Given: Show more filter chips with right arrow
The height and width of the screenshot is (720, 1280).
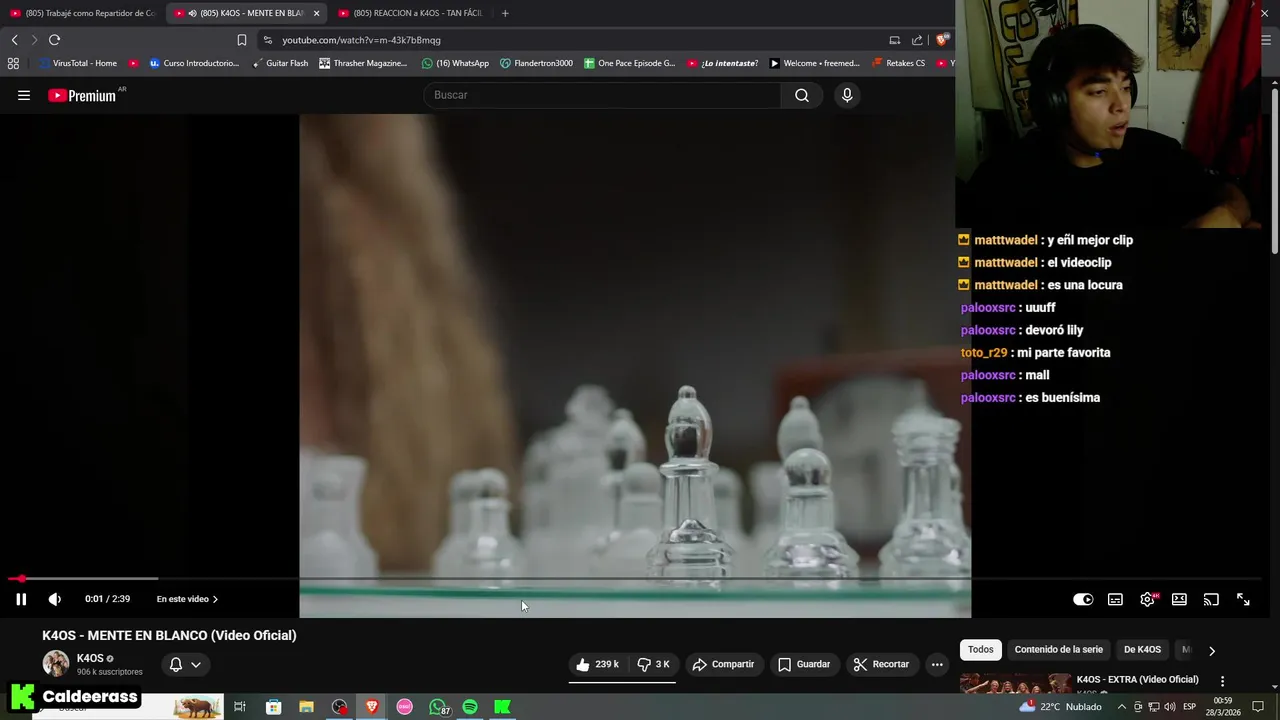Looking at the screenshot, I should 1212,651.
